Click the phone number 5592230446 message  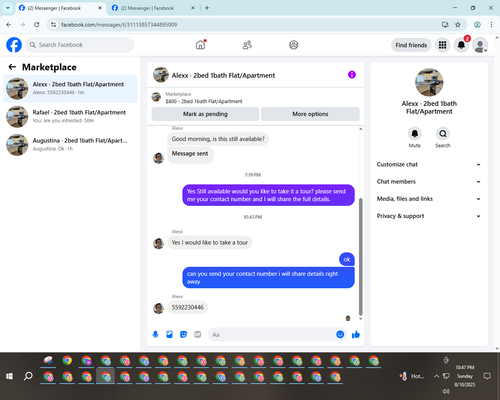(188, 307)
